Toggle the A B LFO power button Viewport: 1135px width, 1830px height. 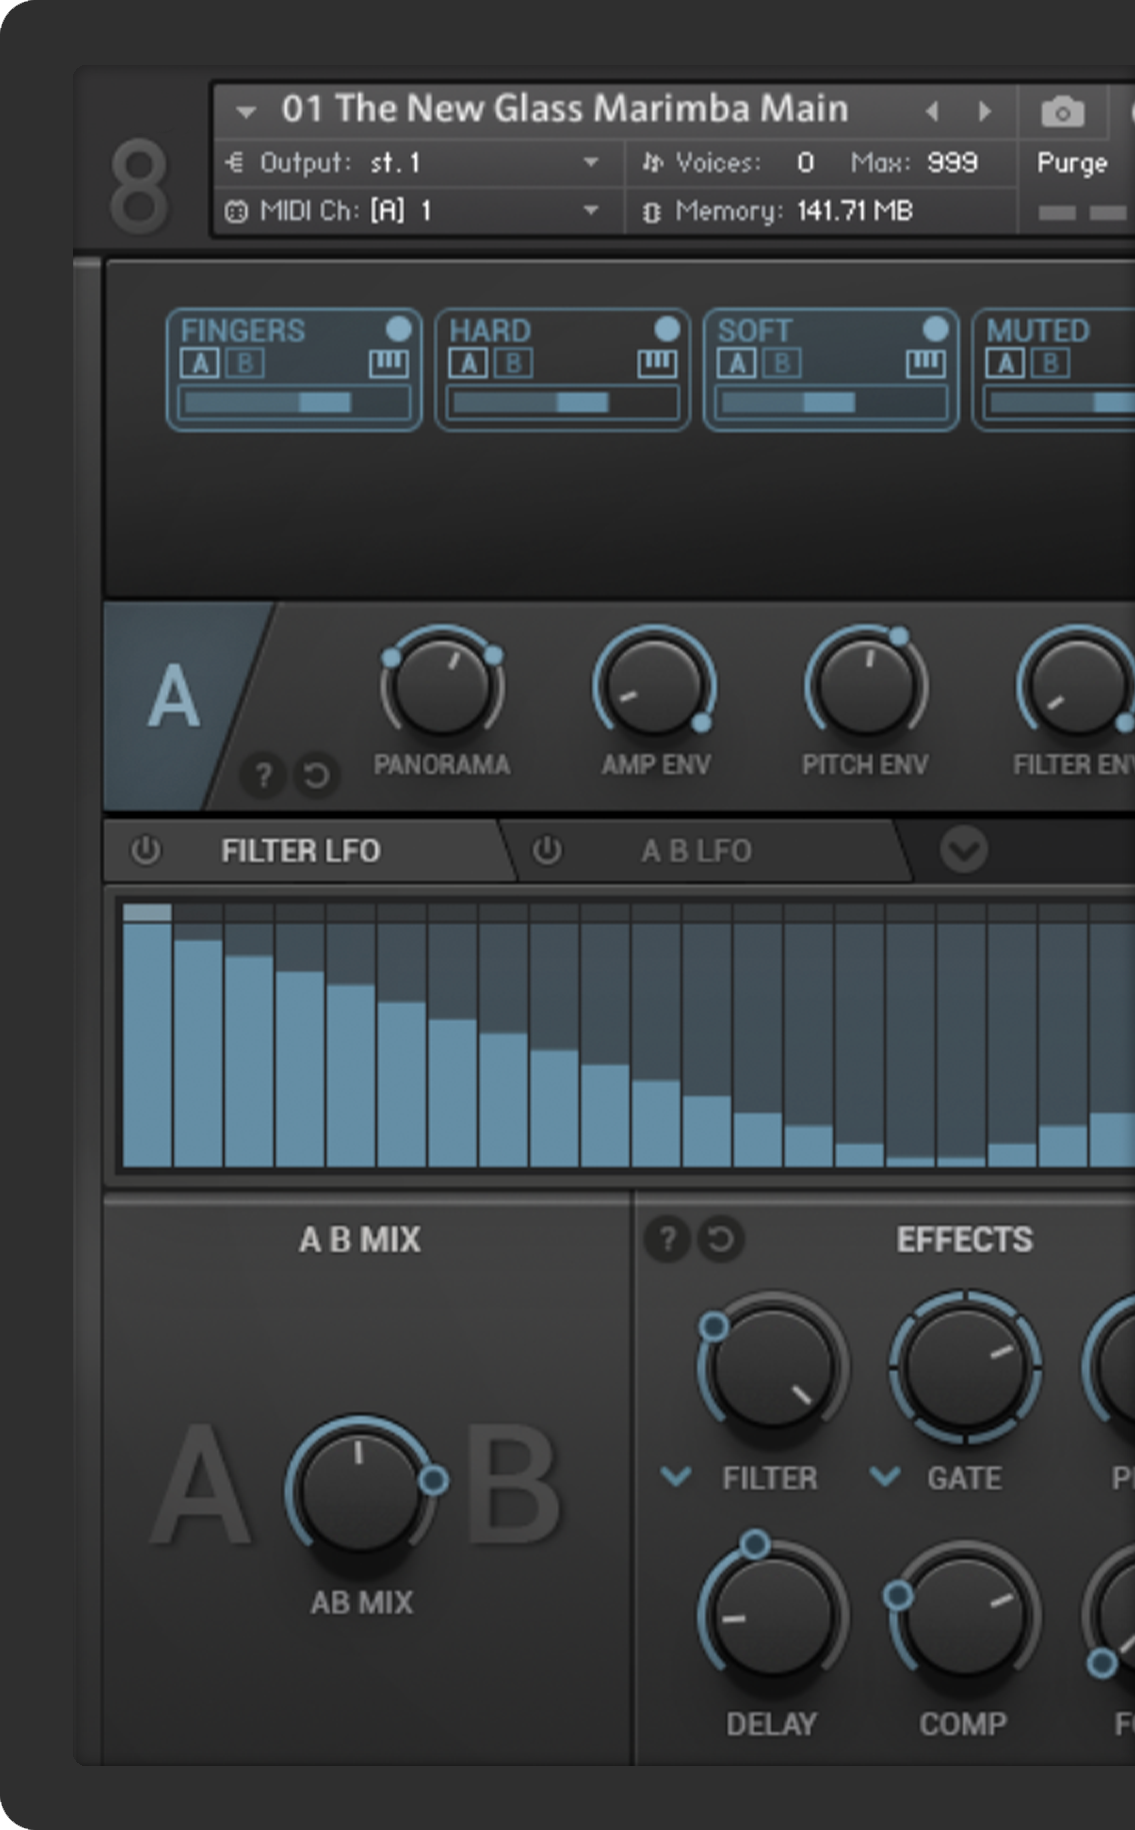547,850
